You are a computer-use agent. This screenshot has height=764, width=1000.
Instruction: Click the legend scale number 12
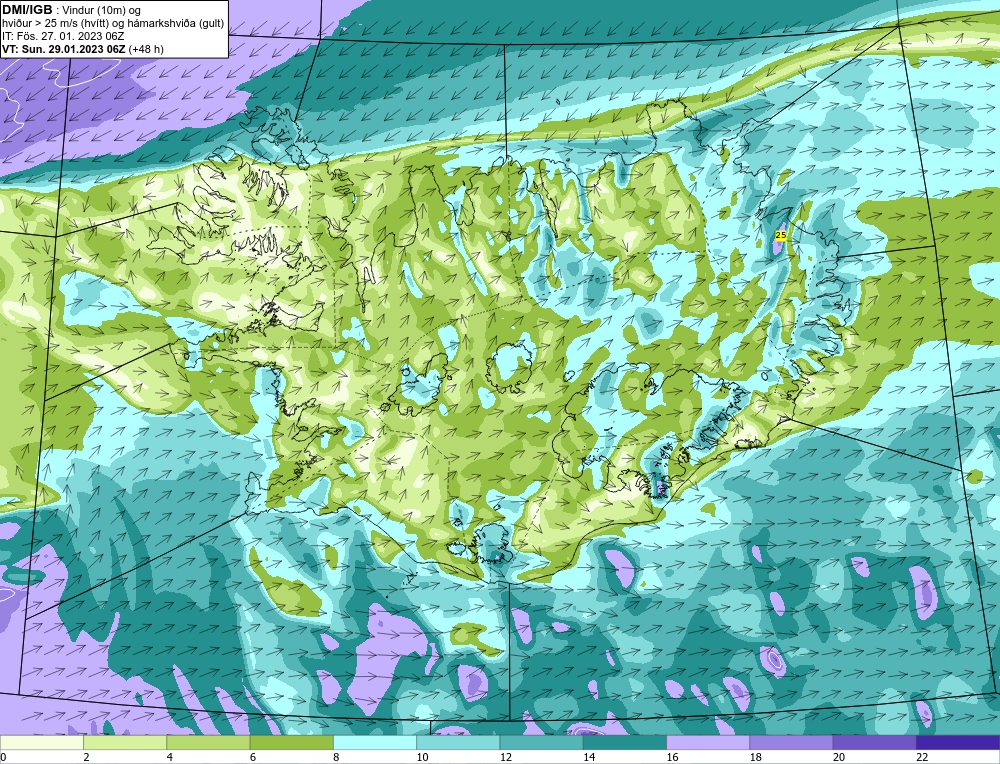pyautogui.click(x=506, y=758)
